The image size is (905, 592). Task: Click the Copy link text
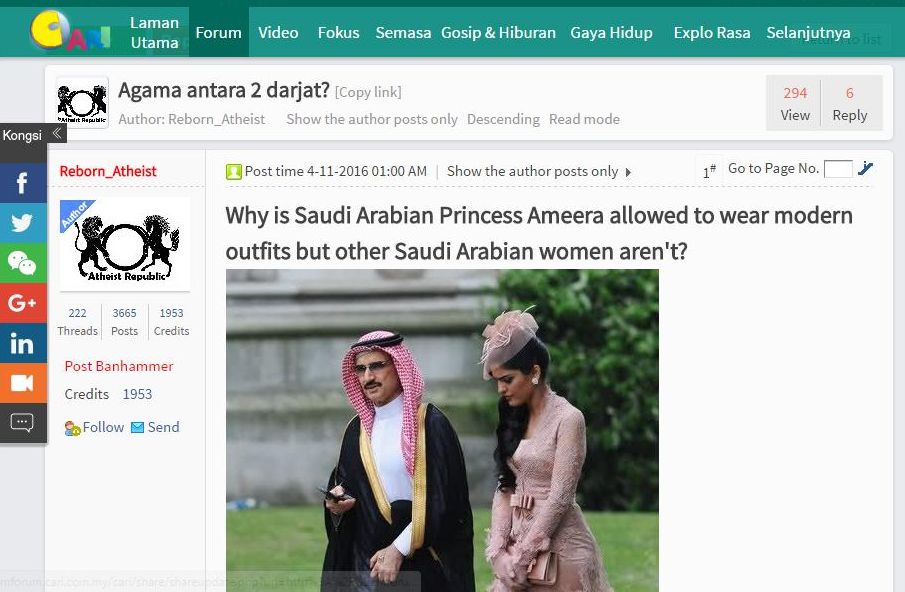368,92
